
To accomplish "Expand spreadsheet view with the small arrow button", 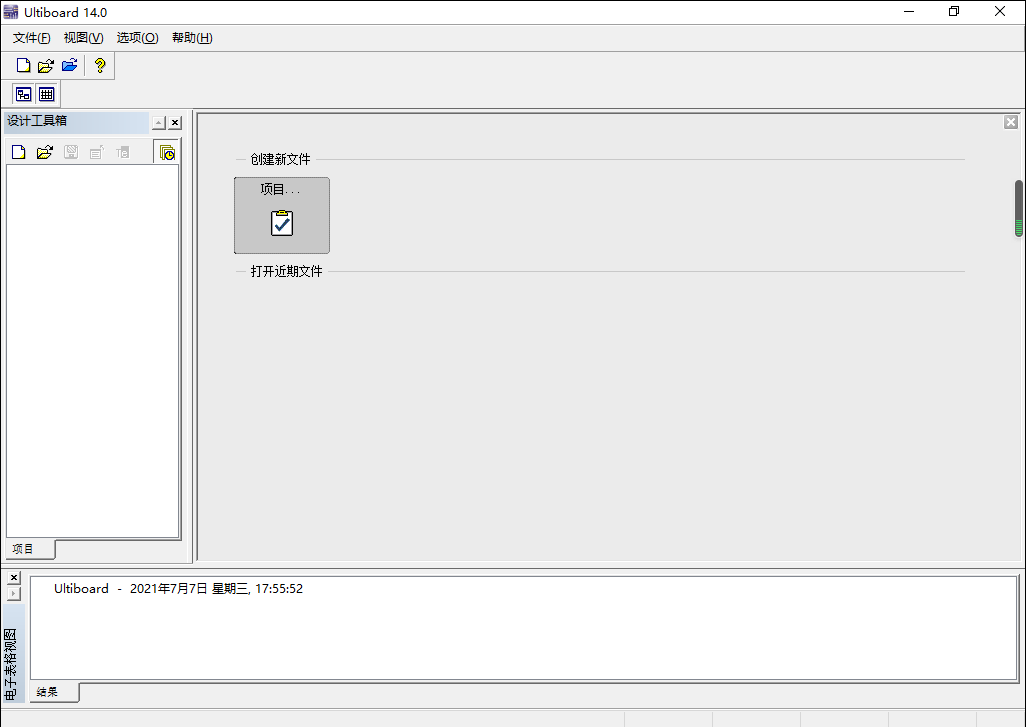I will tap(14, 594).
